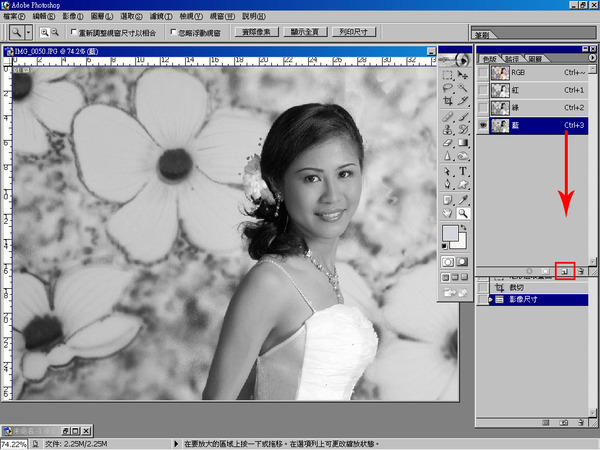600x450 pixels.
Task: Select the Type (T) tool
Action: coord(464,171)
